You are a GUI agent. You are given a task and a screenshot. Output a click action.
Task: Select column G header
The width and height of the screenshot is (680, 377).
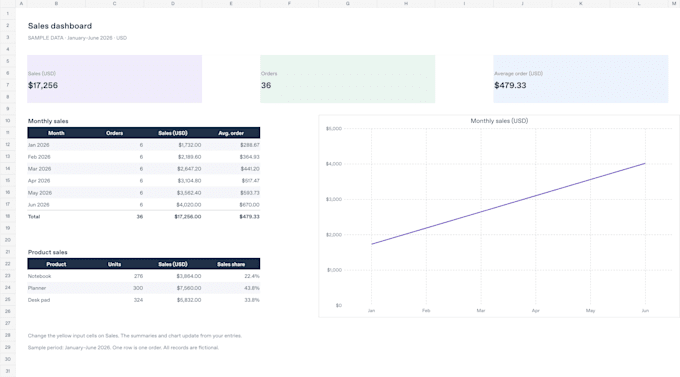point(347,3)
